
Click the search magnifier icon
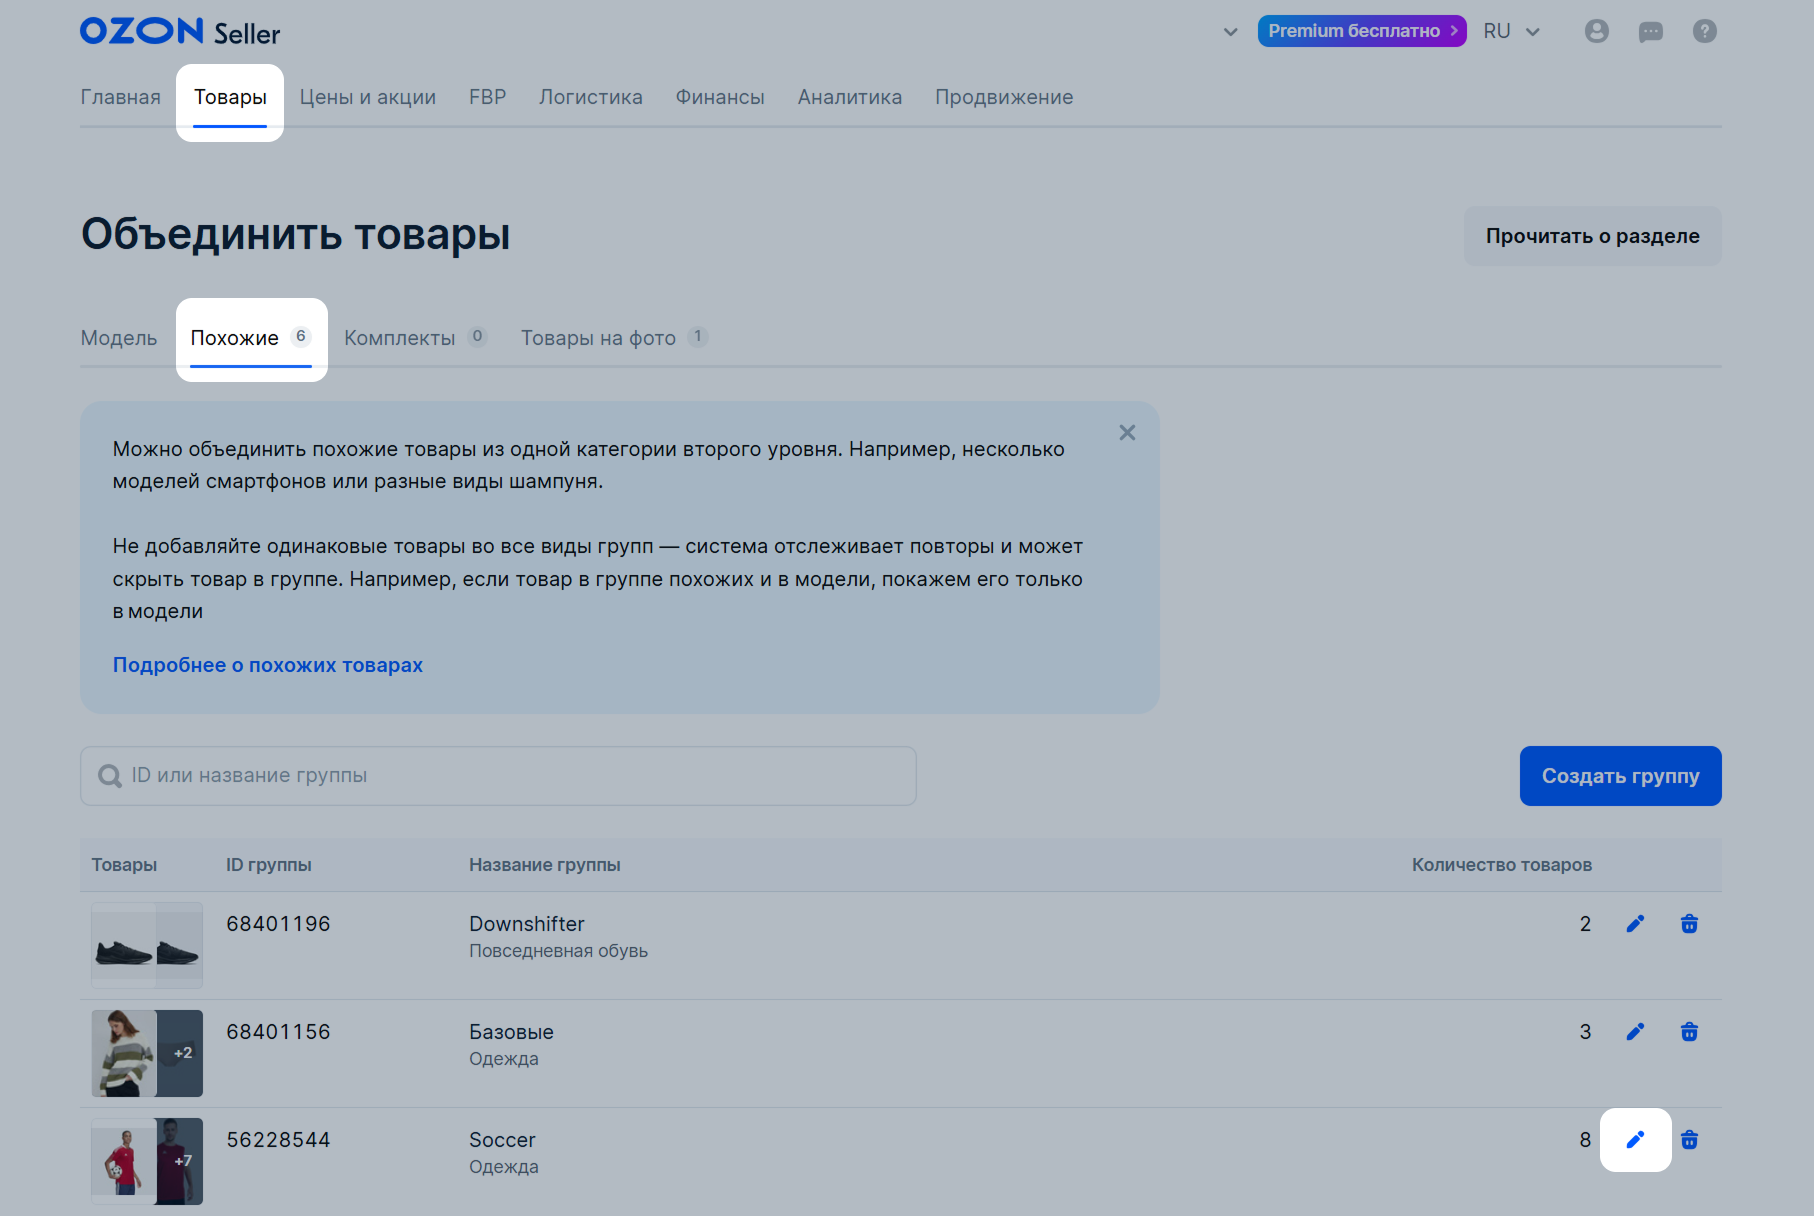point(110,776)
